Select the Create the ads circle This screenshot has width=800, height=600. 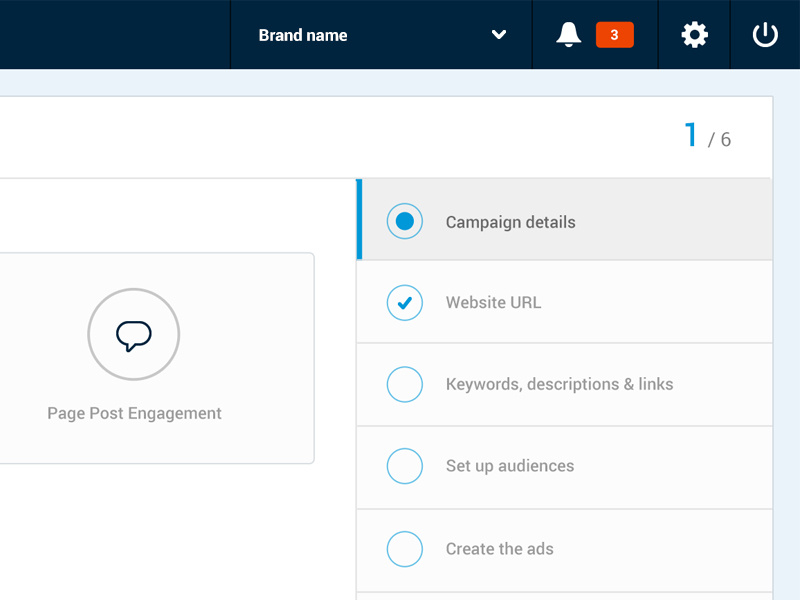click(405, 549)
